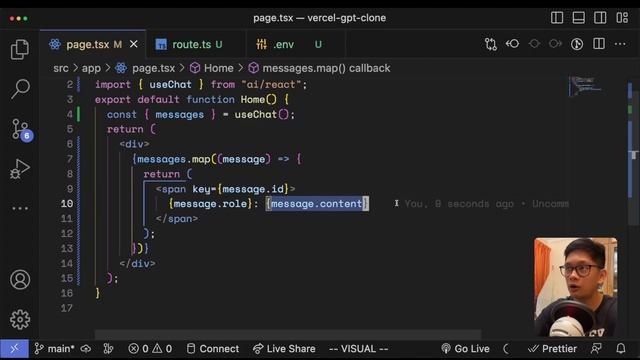640x360 pixels.
Task: Click the Prettier status item
Action: tap(552, 349)
